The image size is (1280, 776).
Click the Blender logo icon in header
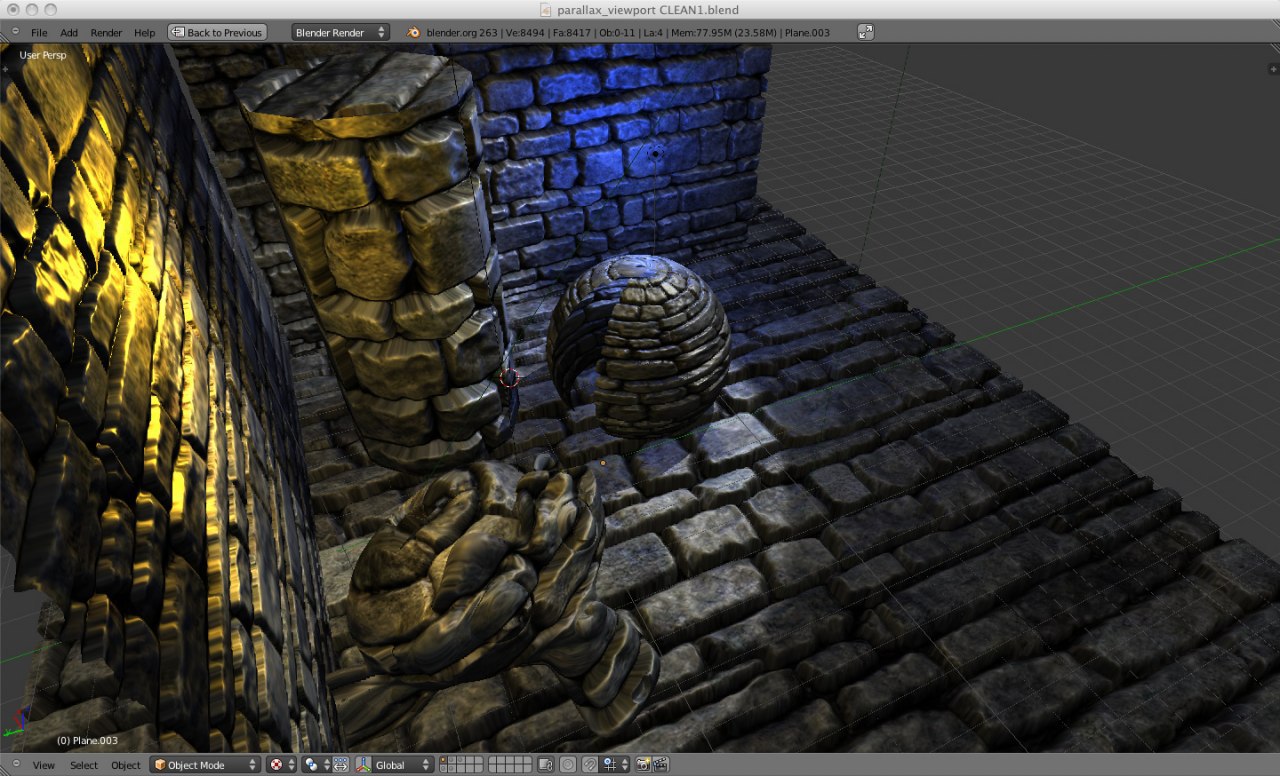412,32
